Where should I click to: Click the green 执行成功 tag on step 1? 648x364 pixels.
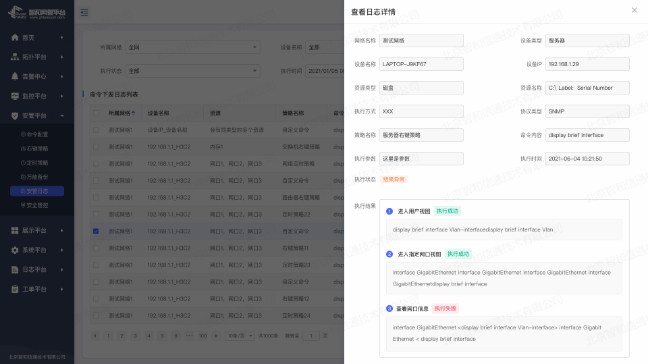coord(448,211)
